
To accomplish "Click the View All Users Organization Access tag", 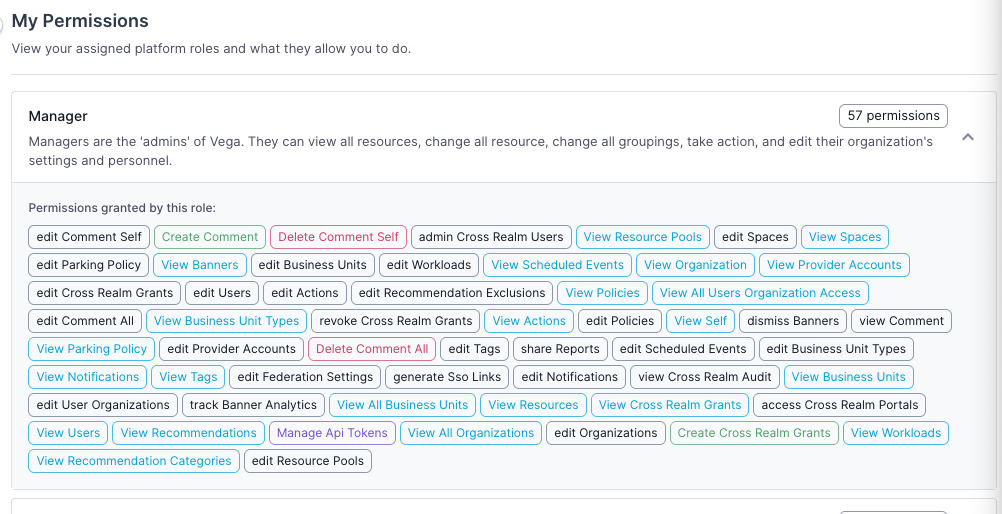I will click(x=760, y=293).
